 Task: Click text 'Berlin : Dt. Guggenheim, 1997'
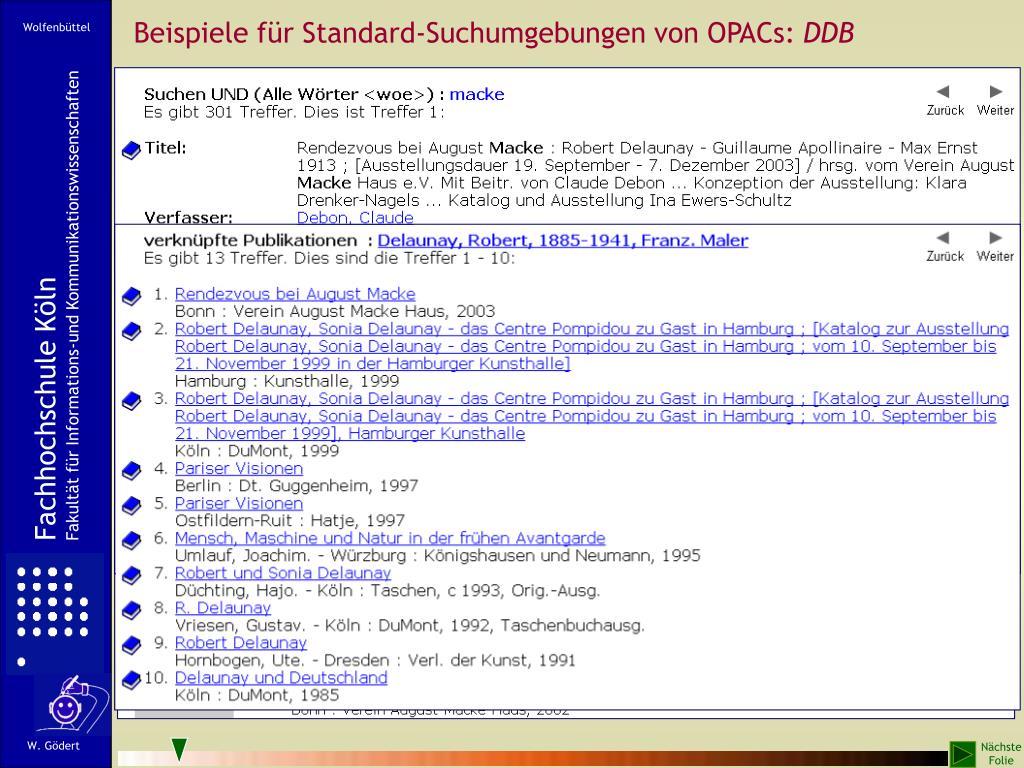tap(296, 485)
